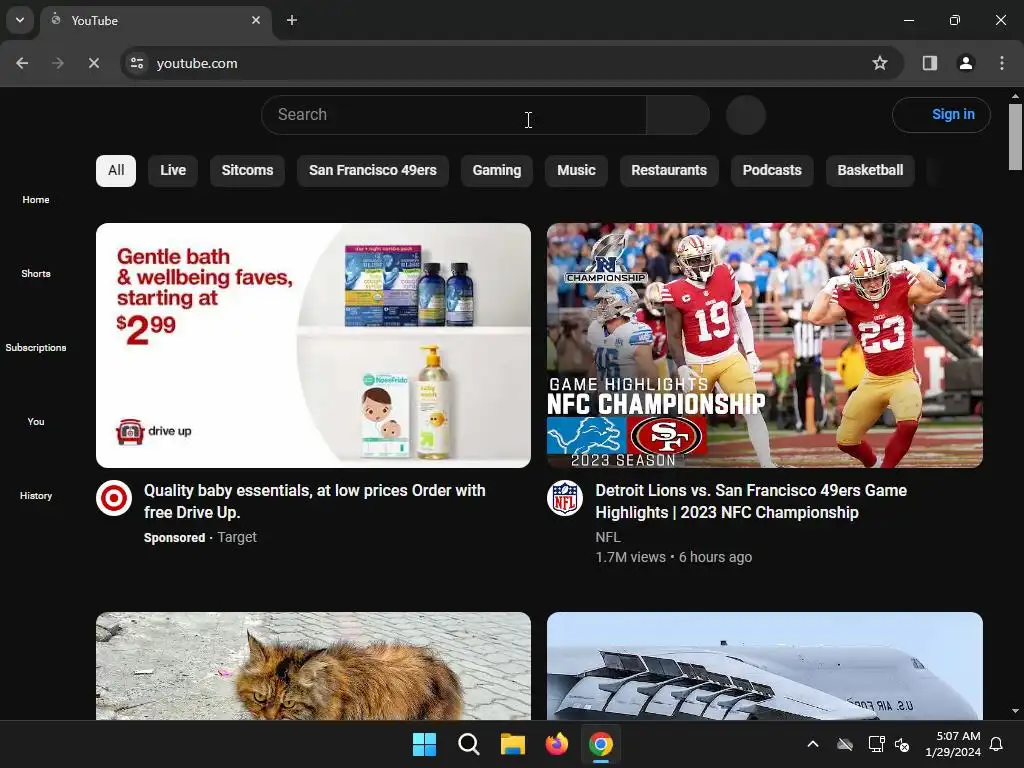Click muted volume tray icon
The height and width of the screenshot is (768, 1024).
[x=903, y=744]
